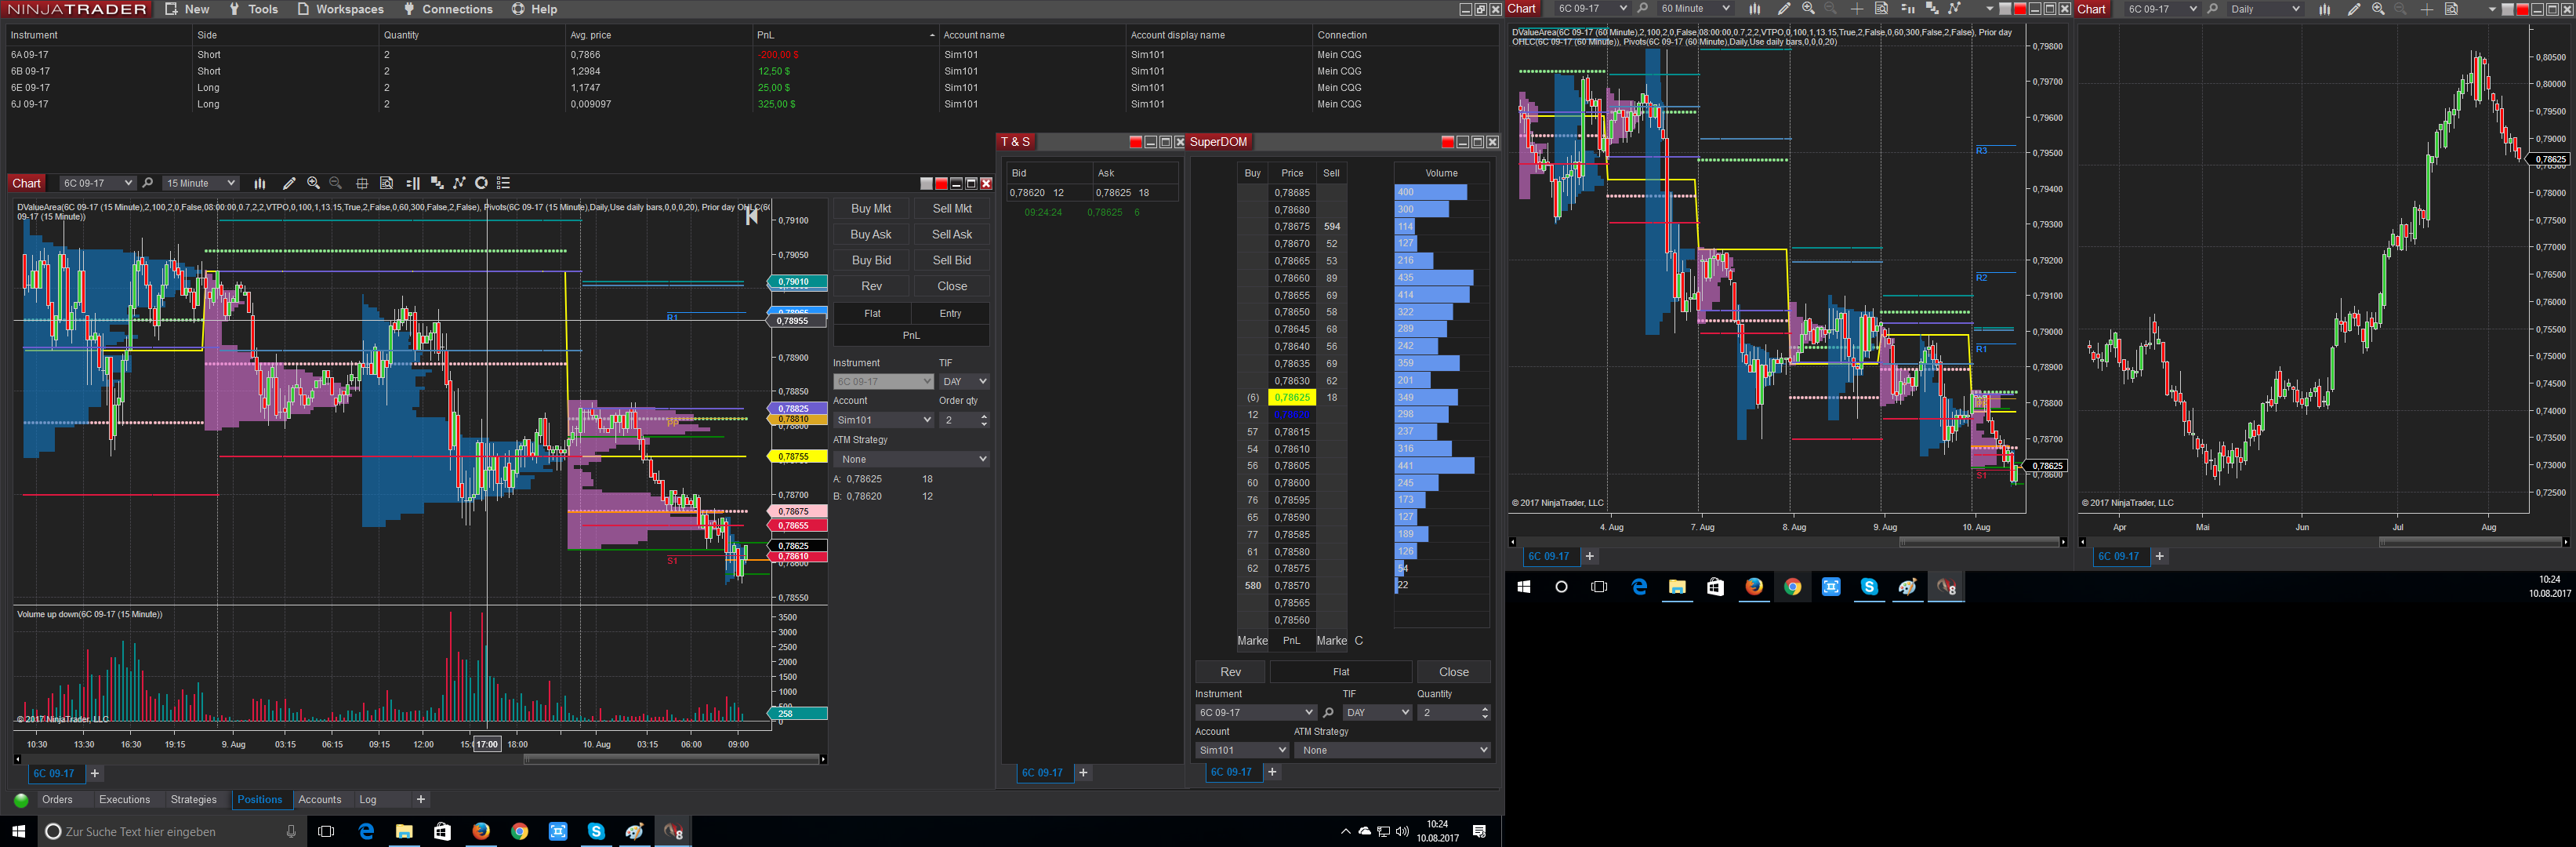2576x847 pixels.
Task: Search instrument in 15 Minute chart toolbar
Action: tap(148, 183)
